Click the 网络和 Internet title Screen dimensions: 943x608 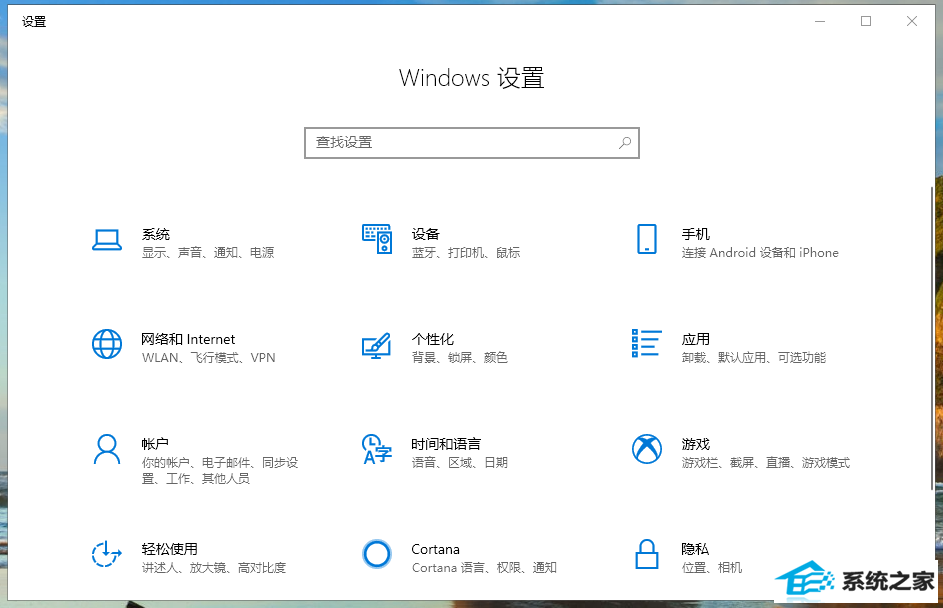188,339
